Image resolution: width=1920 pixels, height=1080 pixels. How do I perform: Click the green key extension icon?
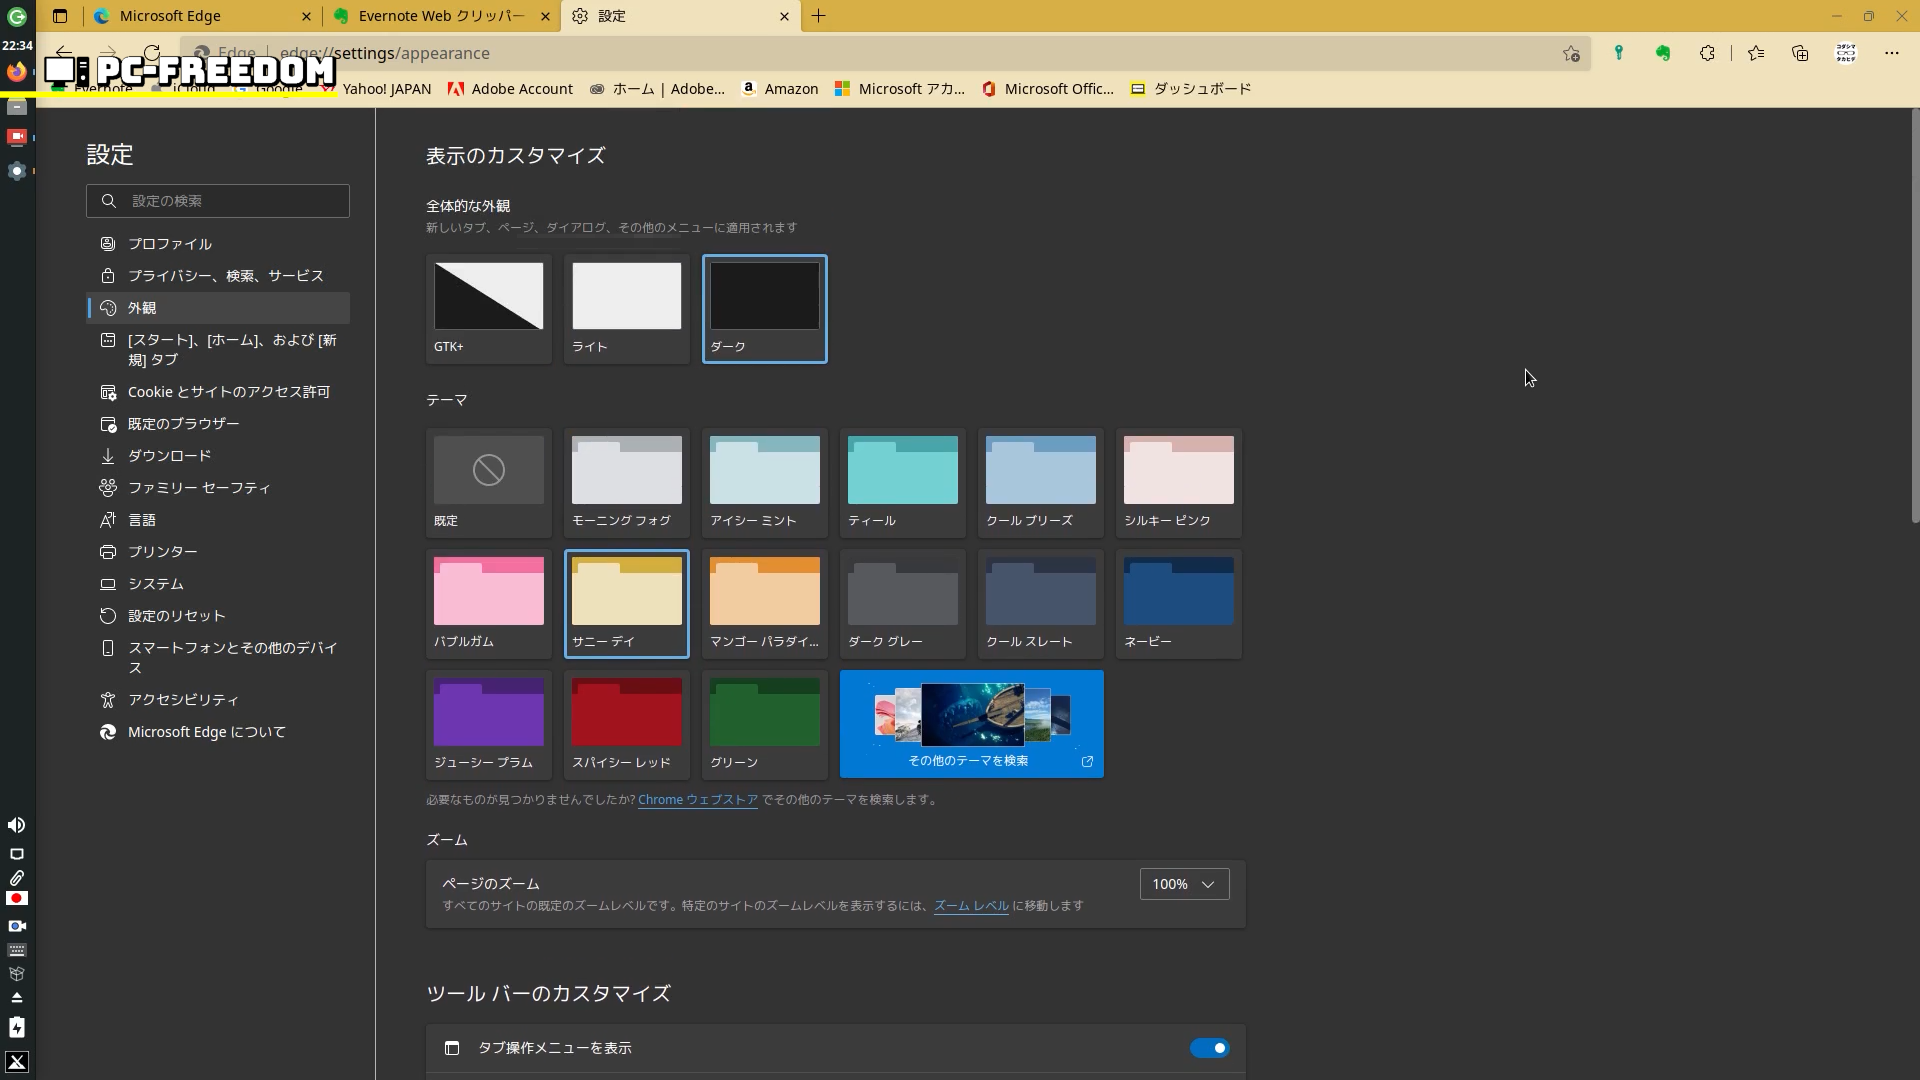pyautogui.click(x=1619, y=53)
